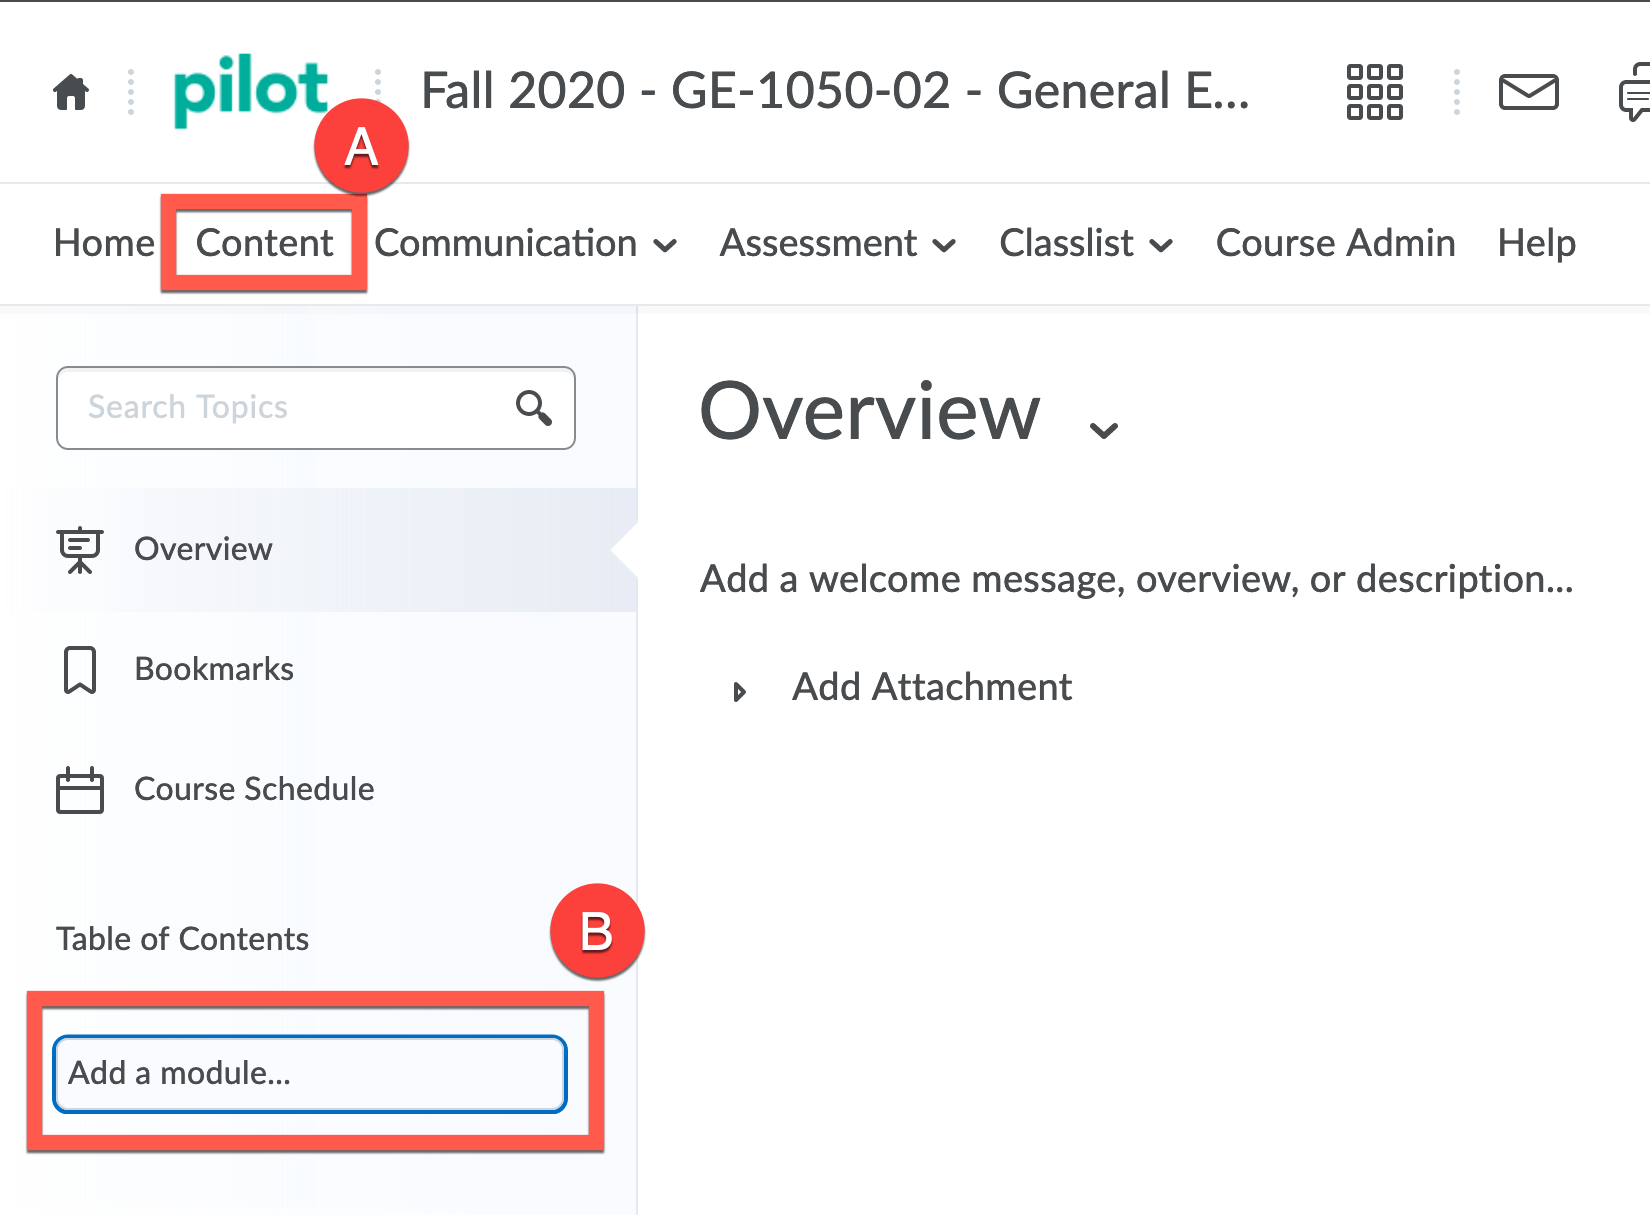
Task: Open the message alerts envelope icon
Action: coord(1528,92)
